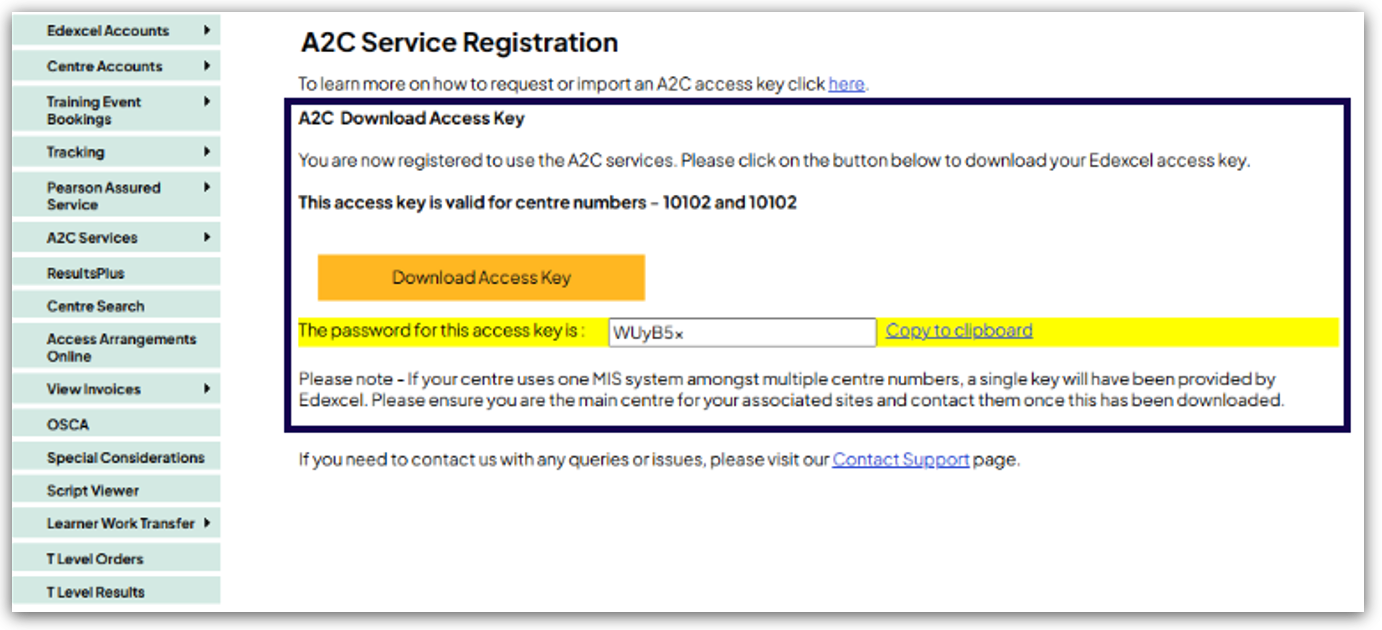Click the access key password field
The image size is (1382, 630).
pyautogui.click(x=742, y=333)
